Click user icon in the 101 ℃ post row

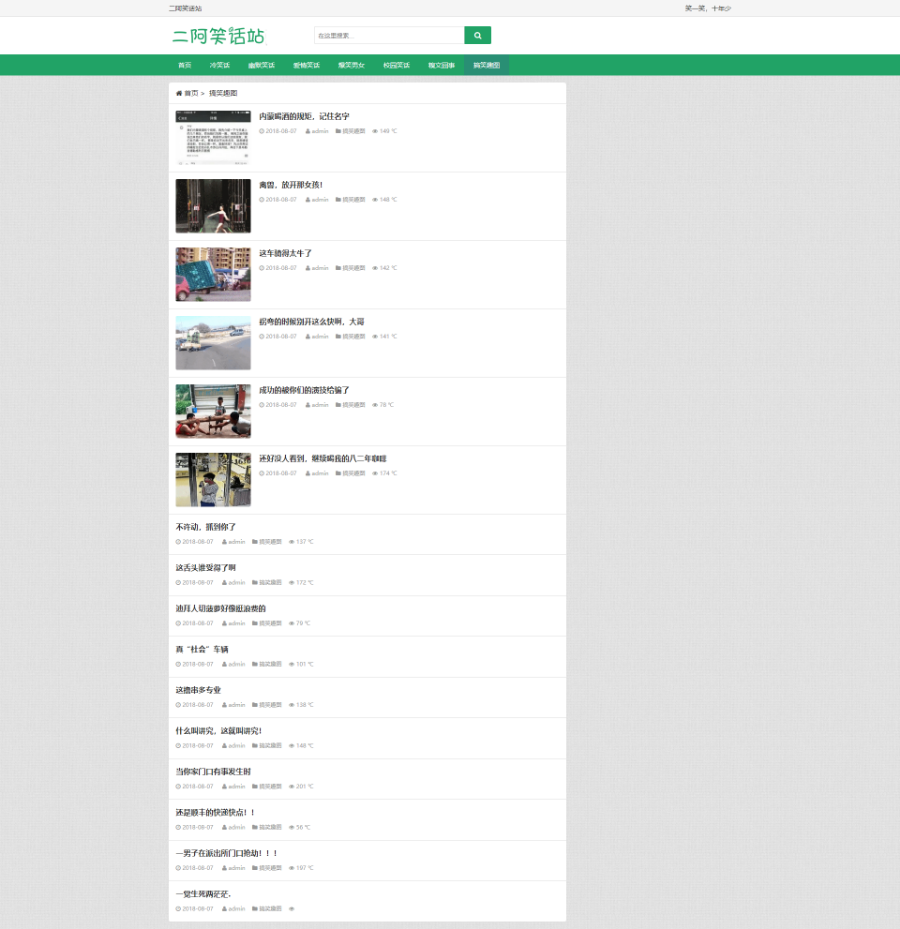[x=225, y=665]
